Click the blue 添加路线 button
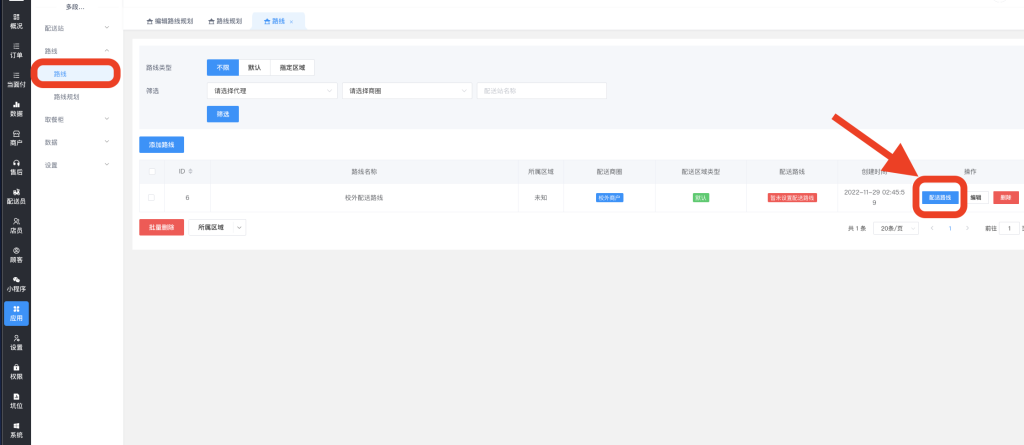This screenshot has height=445, width=1024. [x=161, y=145]
